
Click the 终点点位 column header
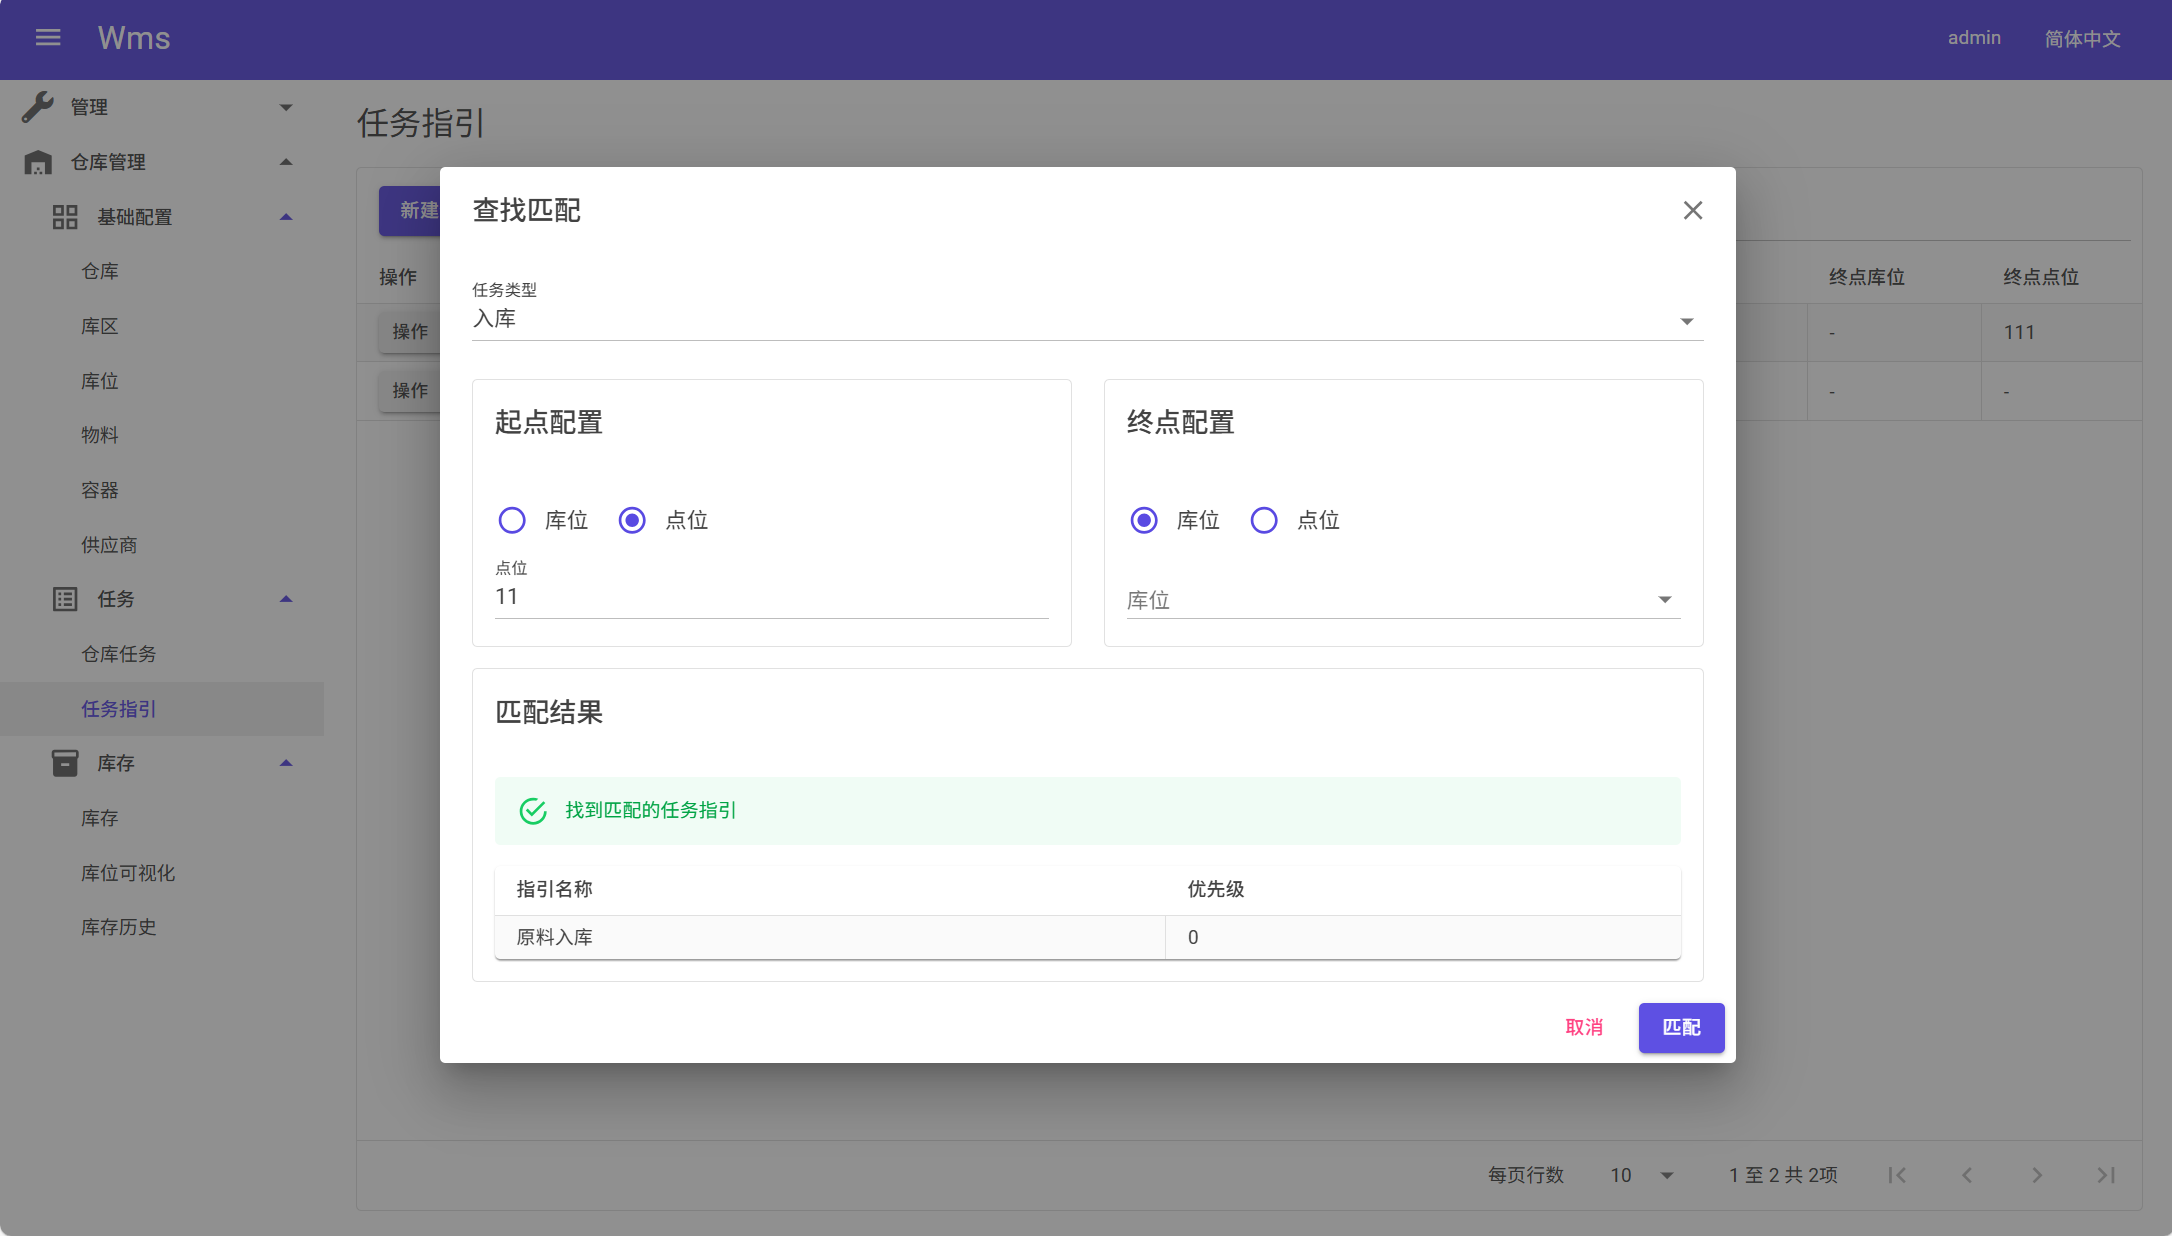(2041, 277)
